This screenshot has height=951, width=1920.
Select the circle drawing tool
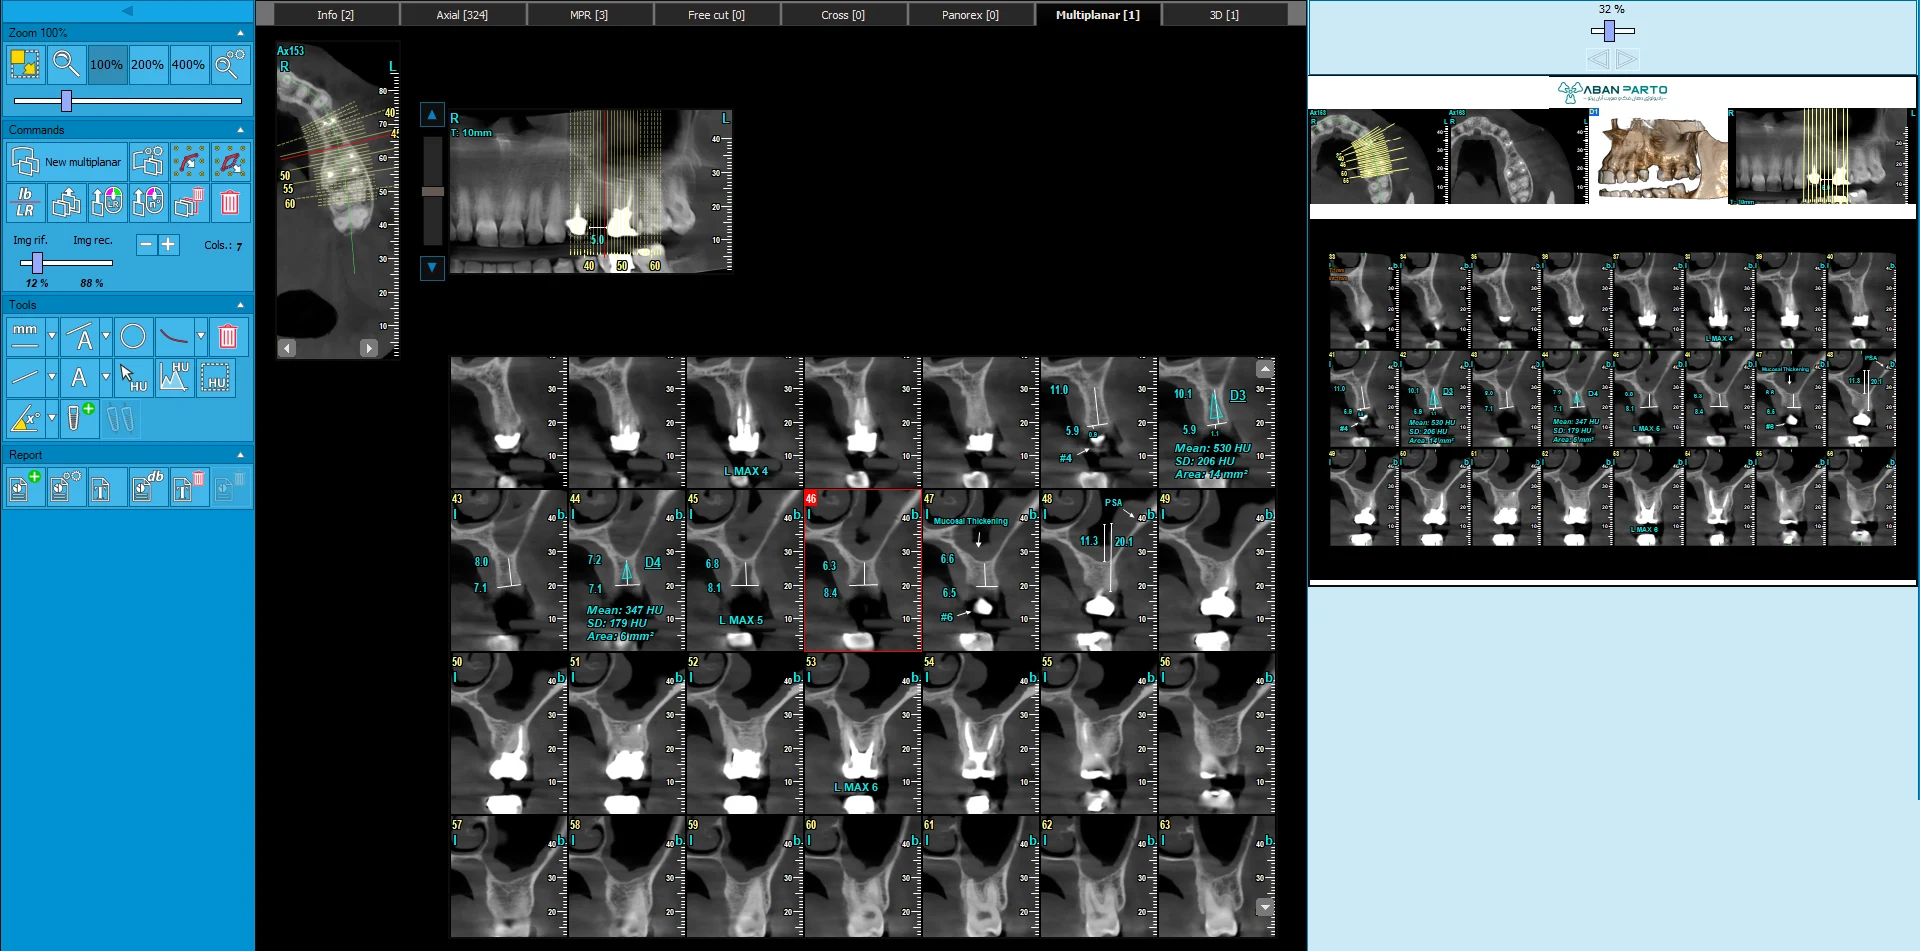click(x=133, y=337)
